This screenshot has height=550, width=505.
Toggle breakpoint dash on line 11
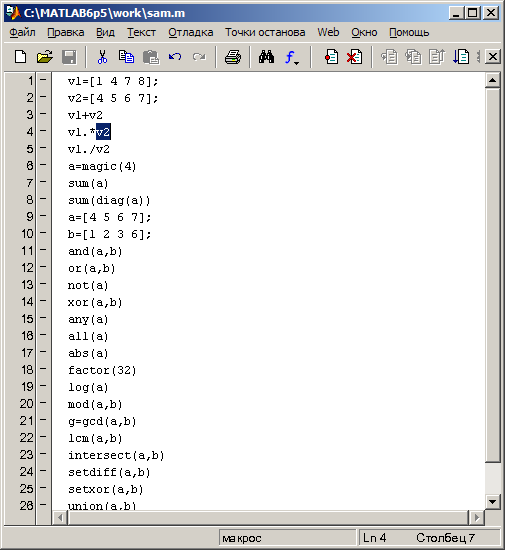[43, 250]
